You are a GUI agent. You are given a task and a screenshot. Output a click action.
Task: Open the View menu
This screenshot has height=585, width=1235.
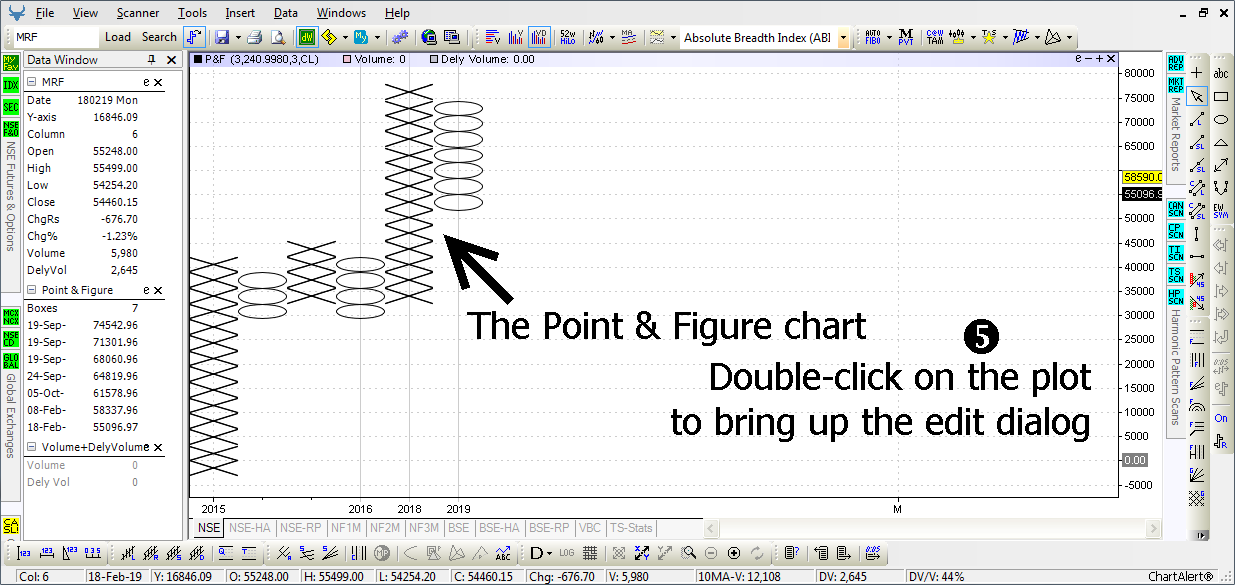pyautogui.click(x=85, y=13)
